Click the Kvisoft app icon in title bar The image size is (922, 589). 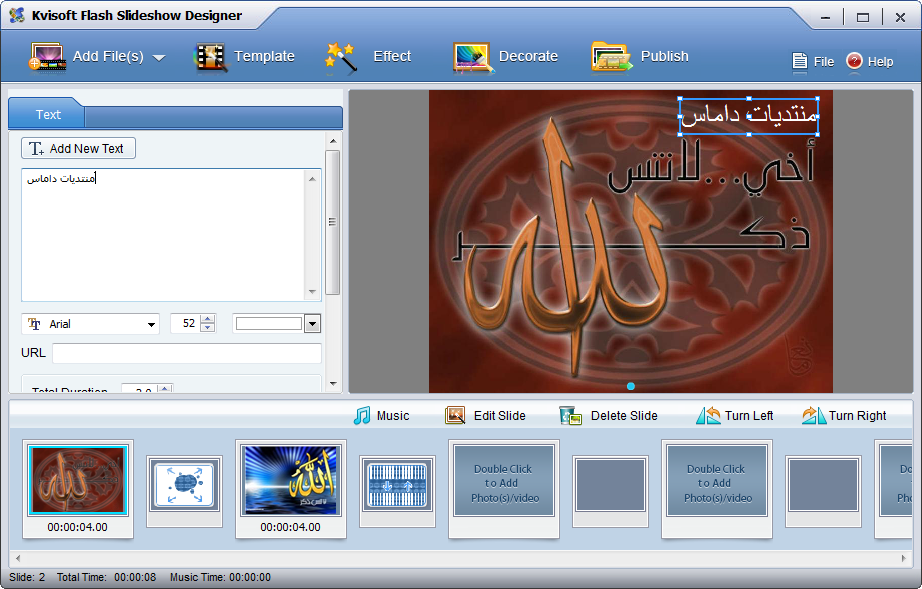(x=16, y=15)
